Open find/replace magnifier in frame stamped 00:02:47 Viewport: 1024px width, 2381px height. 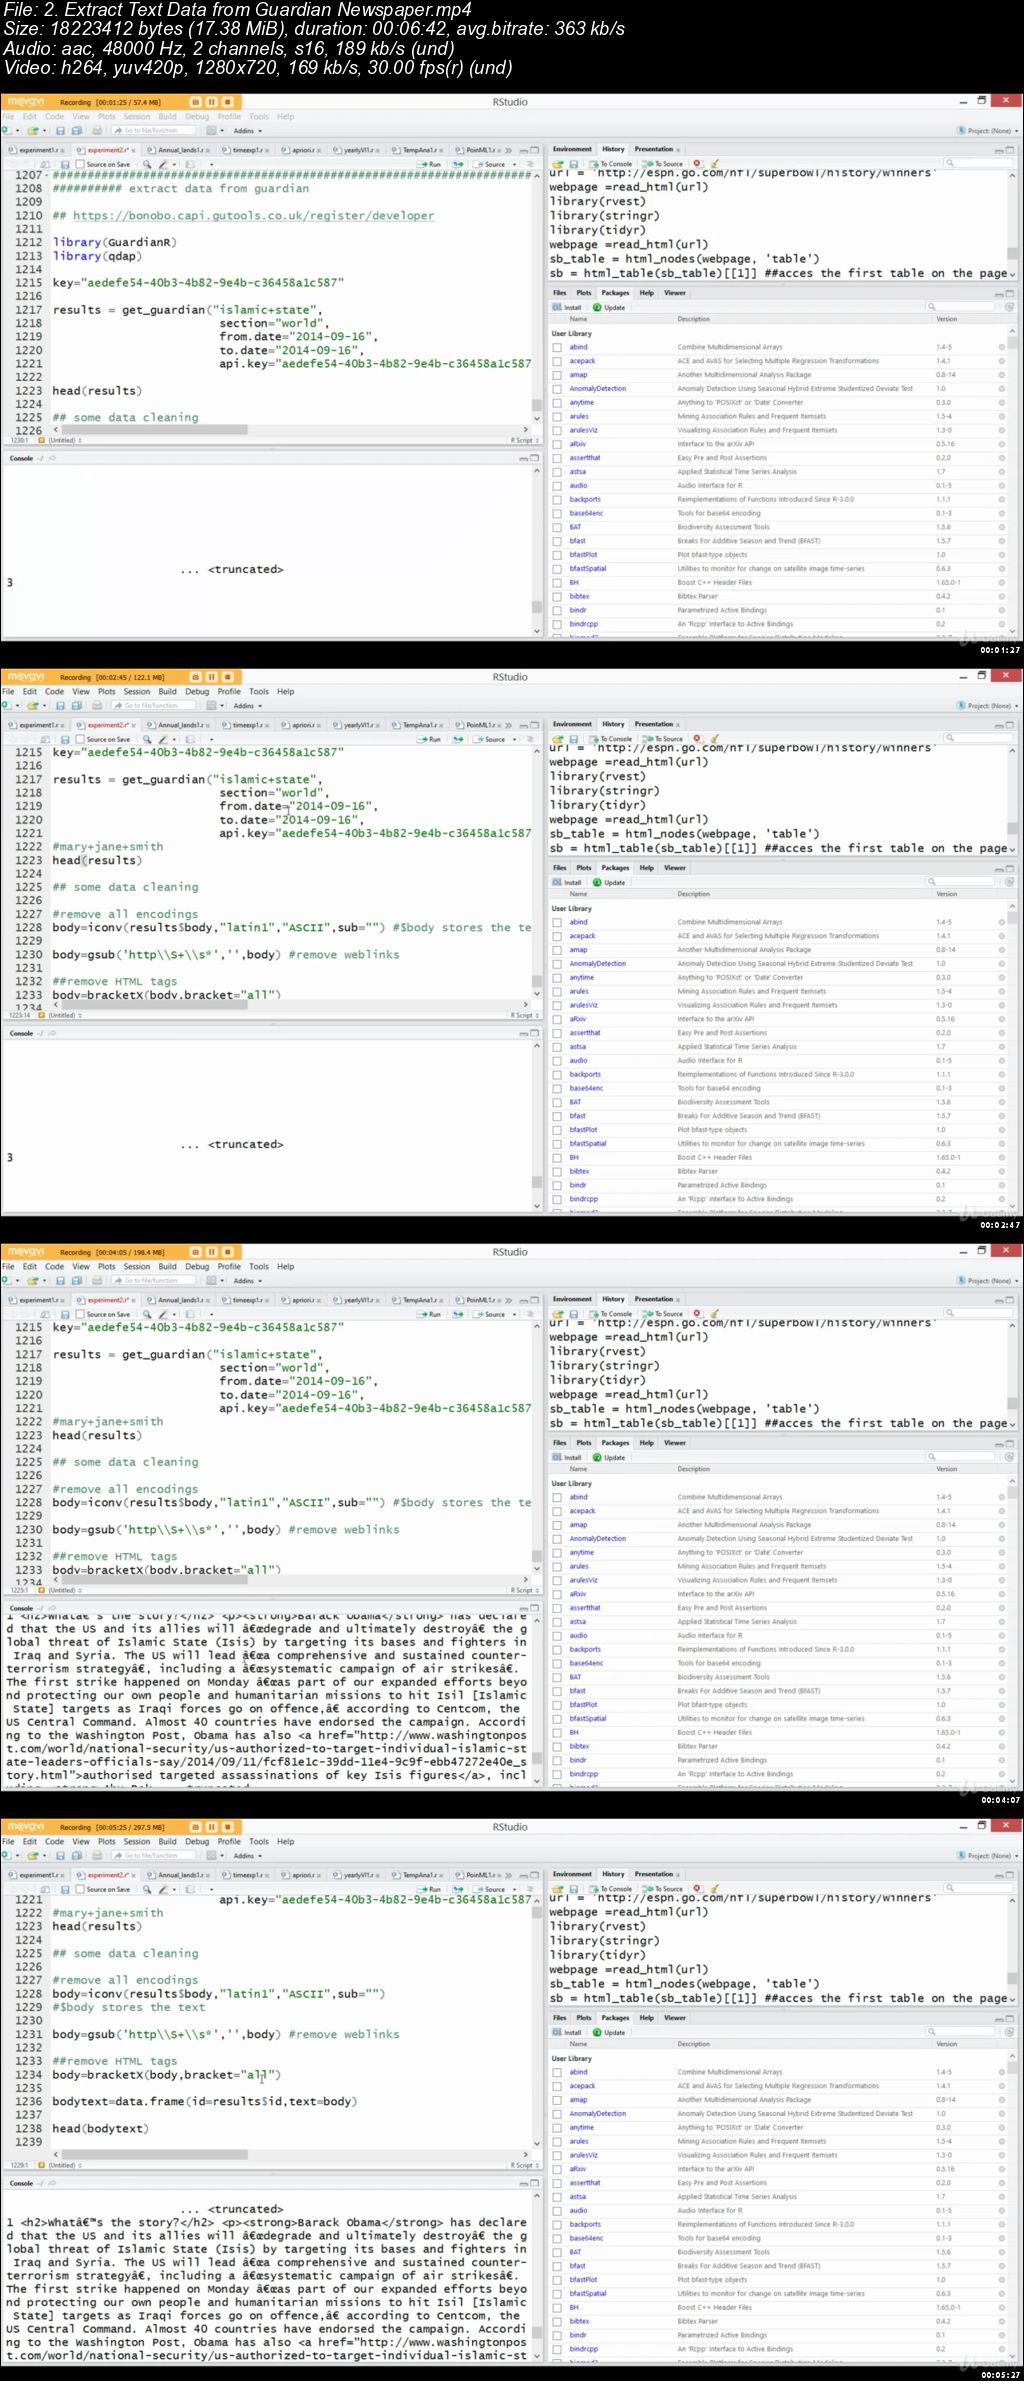149,739
